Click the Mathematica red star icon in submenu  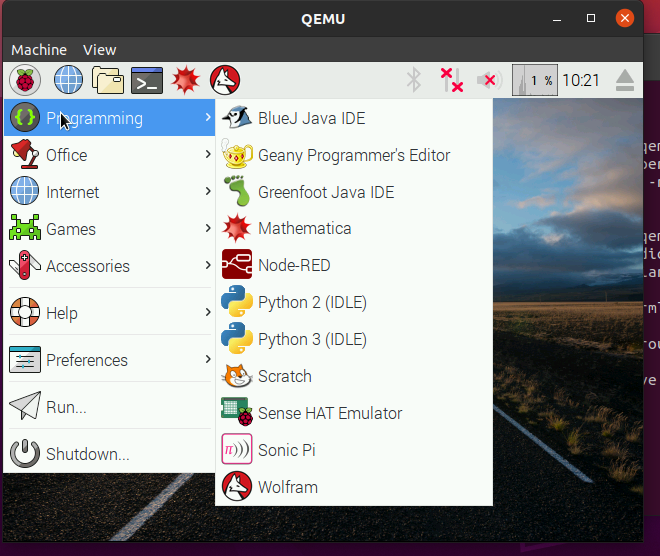(237, 228)
